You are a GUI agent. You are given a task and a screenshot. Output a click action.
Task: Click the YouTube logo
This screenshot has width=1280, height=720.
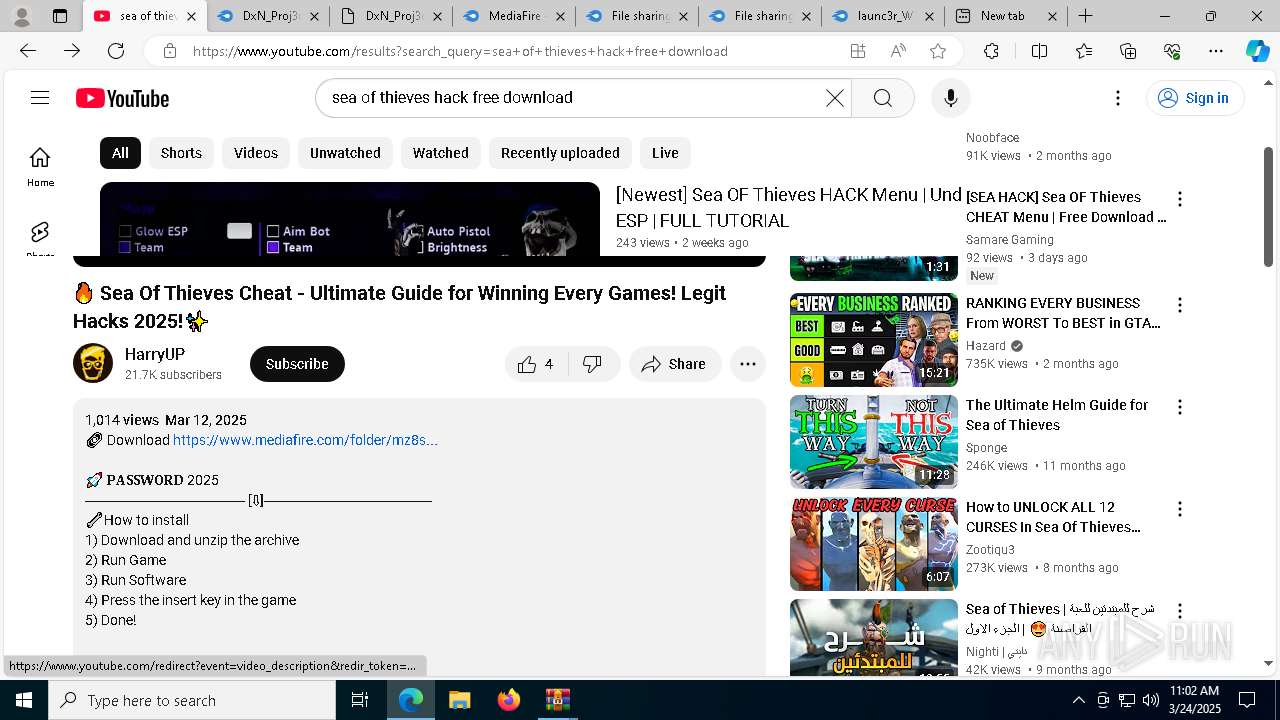[122, 98]
